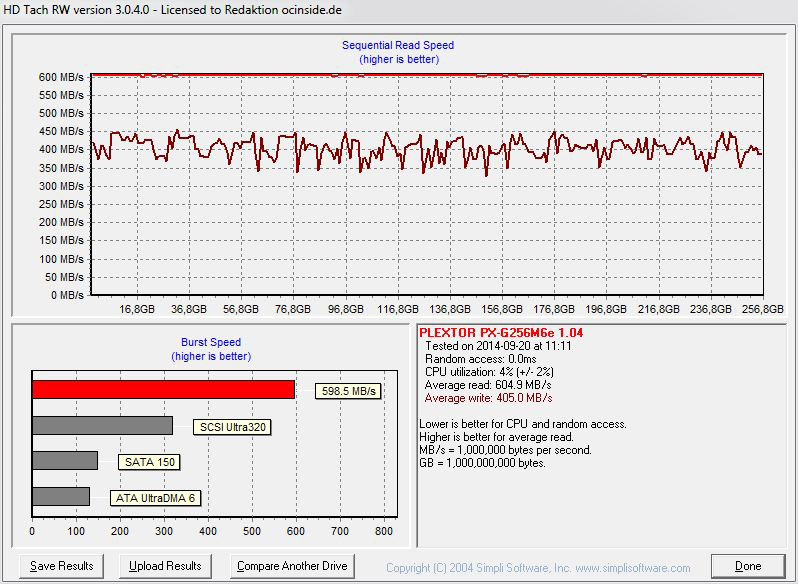Click the MB/s = 1,000,000 bytes line
This screenshot has height=584, width=798.
click(505, 450)
